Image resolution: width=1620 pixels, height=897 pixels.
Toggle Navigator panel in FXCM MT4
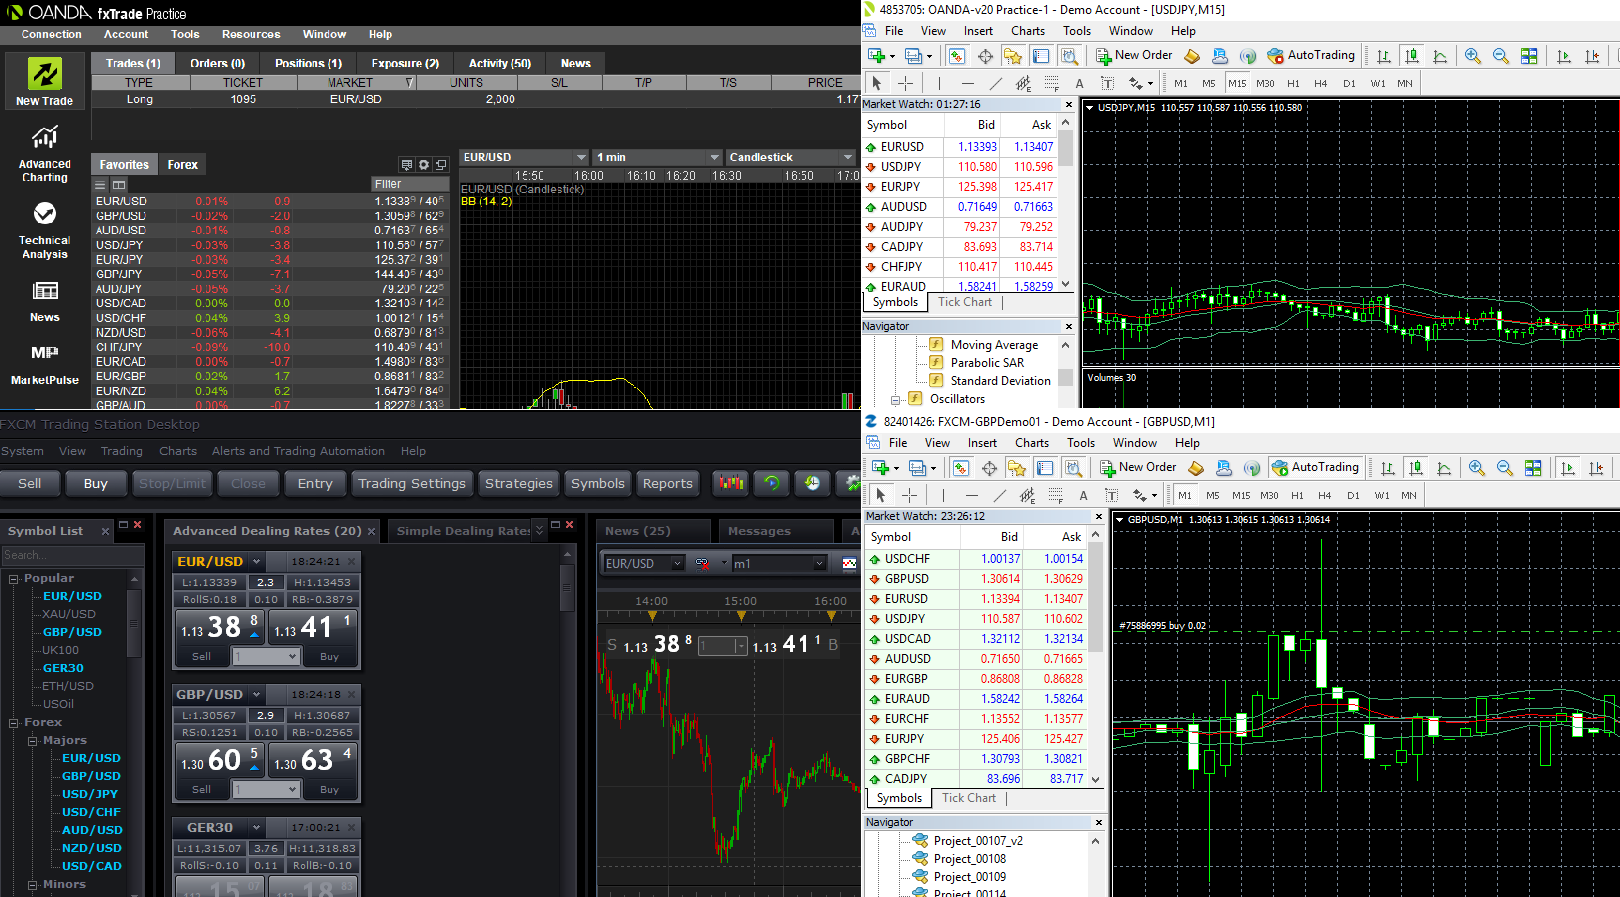click(x=1017, y=468)
